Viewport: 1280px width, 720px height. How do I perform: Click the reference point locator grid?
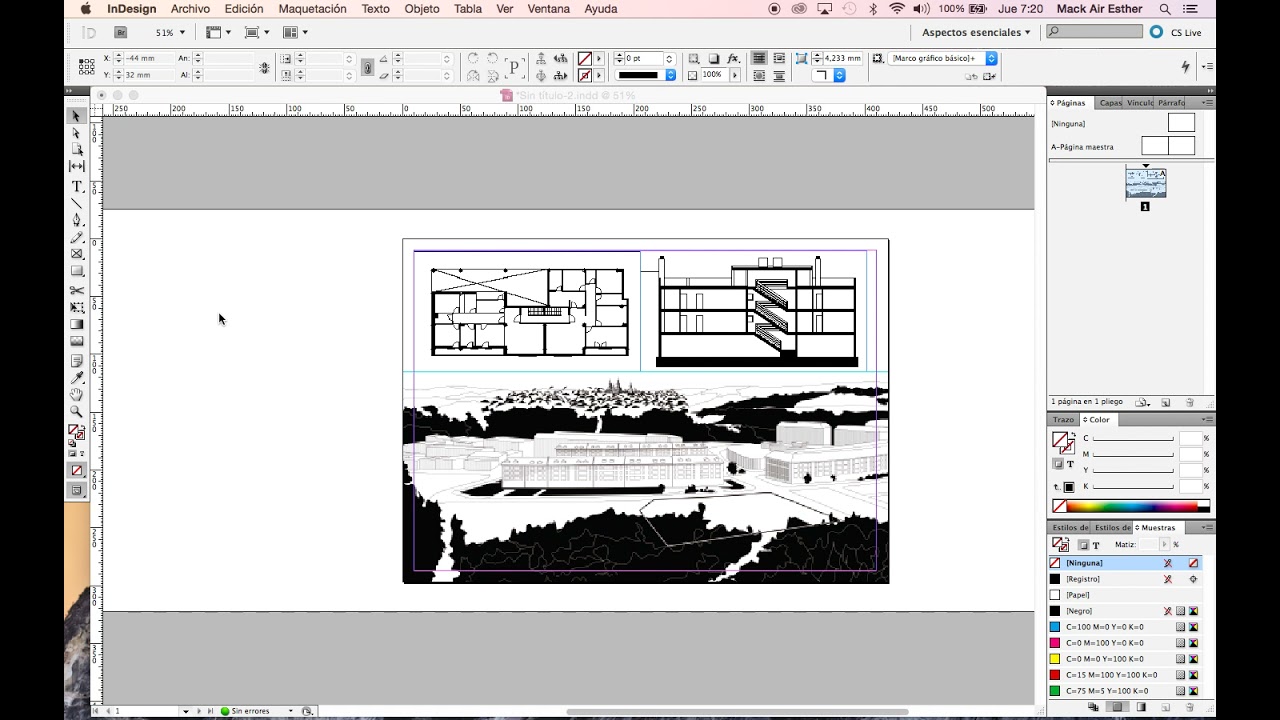(x=87, y=67)
